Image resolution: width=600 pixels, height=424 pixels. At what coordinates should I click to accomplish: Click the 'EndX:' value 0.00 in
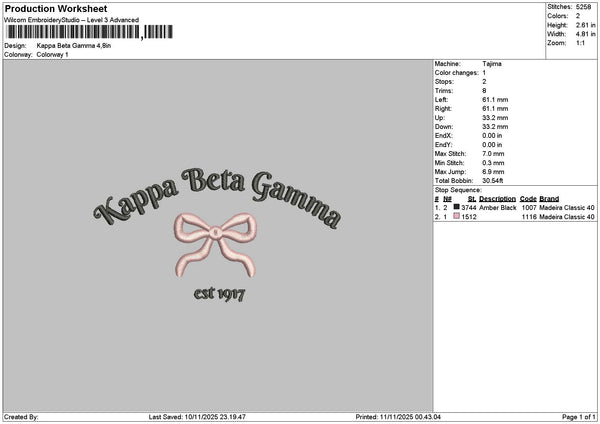click(x=492, y=136)
